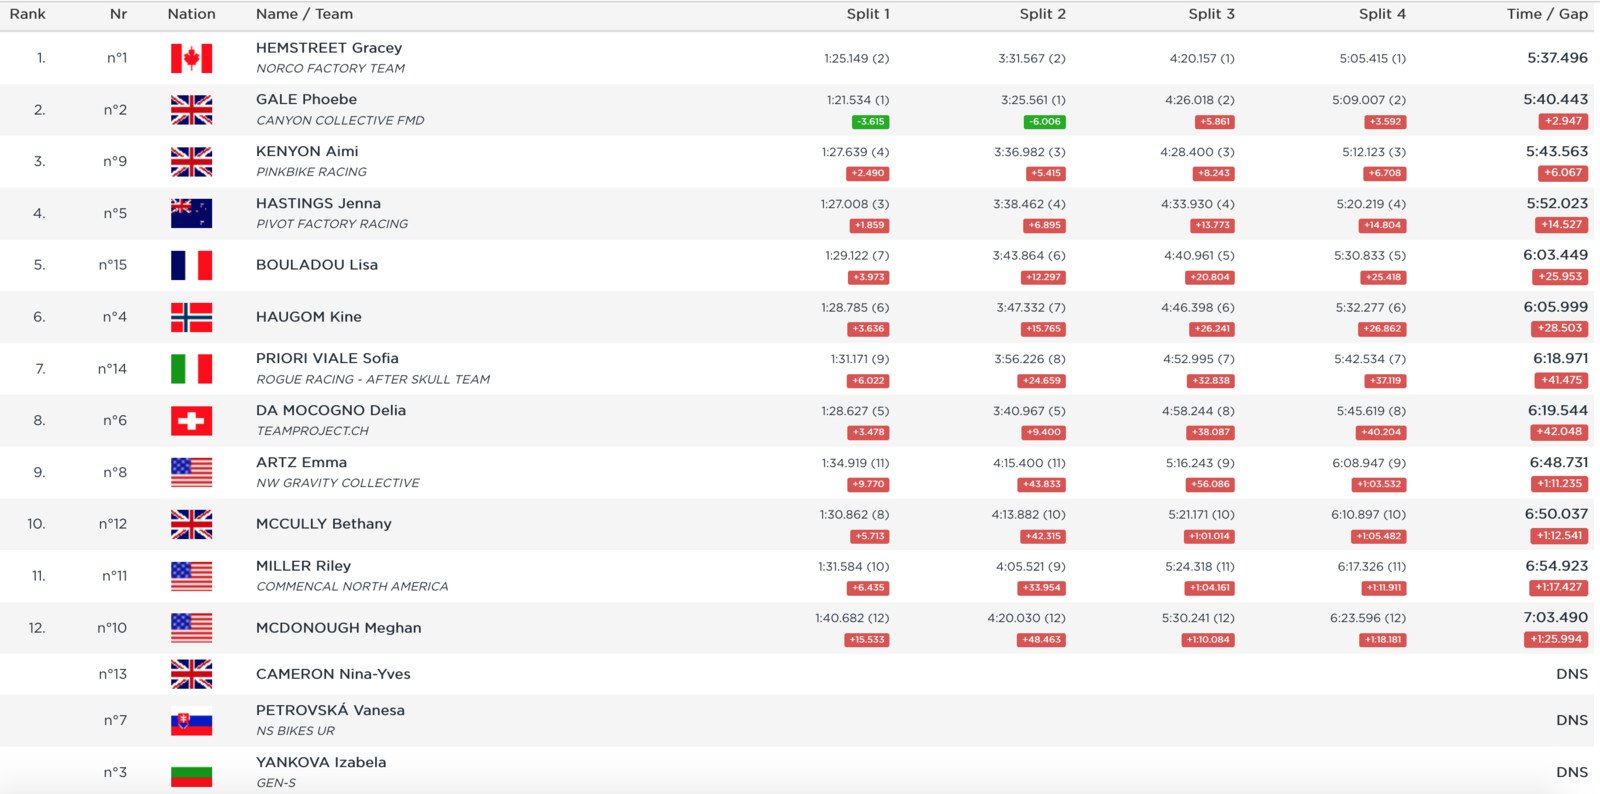Screen dimensions: 1600x794
Task: Click the Name / Team column header
Action: pos(304,14)
